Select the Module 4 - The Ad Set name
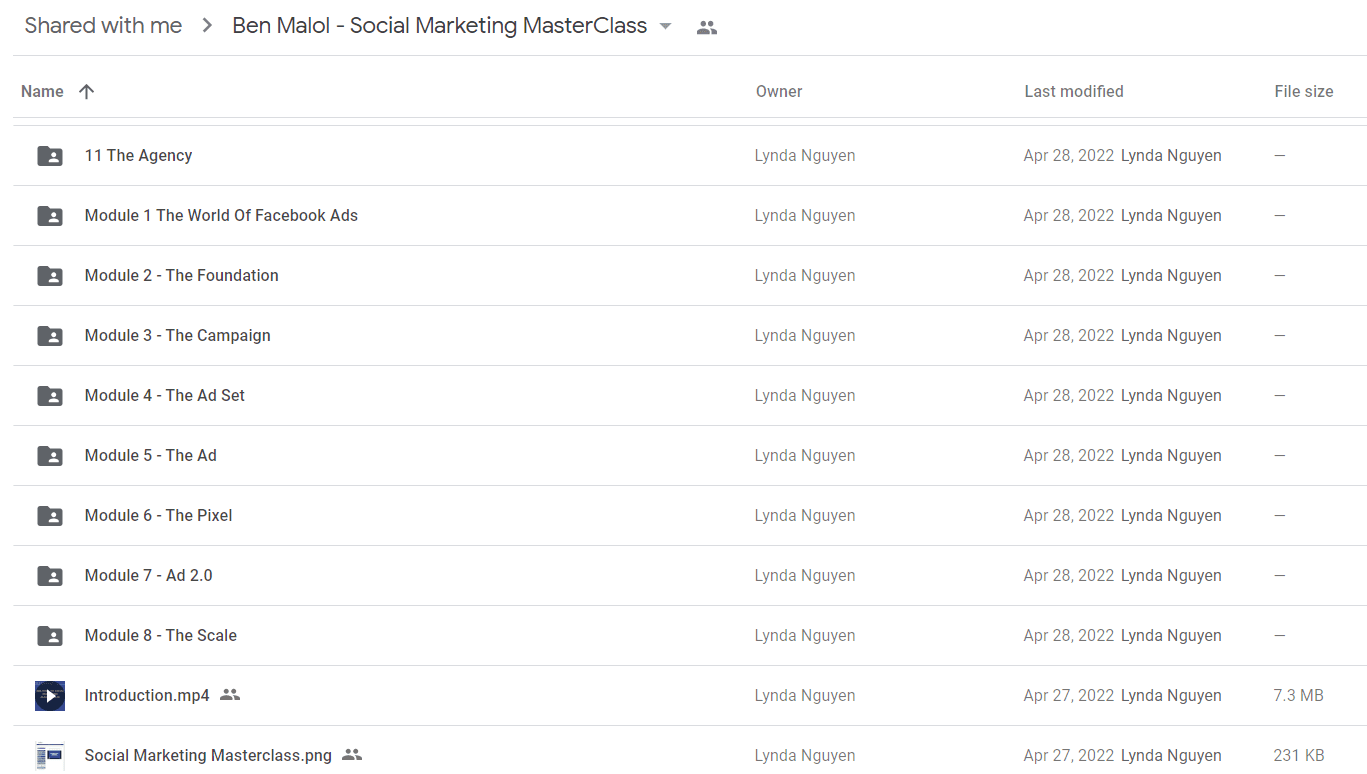This screenshot has height=774, width=1367. [165, 395]
